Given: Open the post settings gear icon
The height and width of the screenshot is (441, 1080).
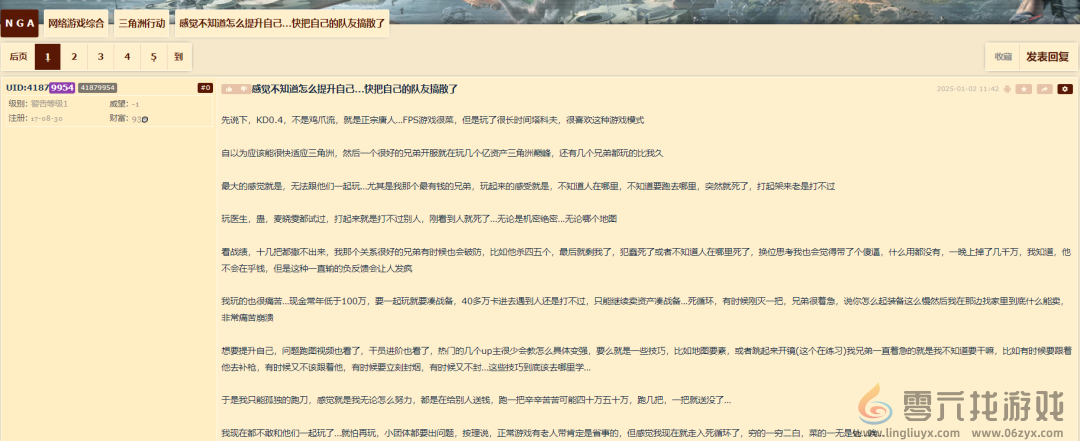Looking at the screenshot, I should [x=1065, y=89].
